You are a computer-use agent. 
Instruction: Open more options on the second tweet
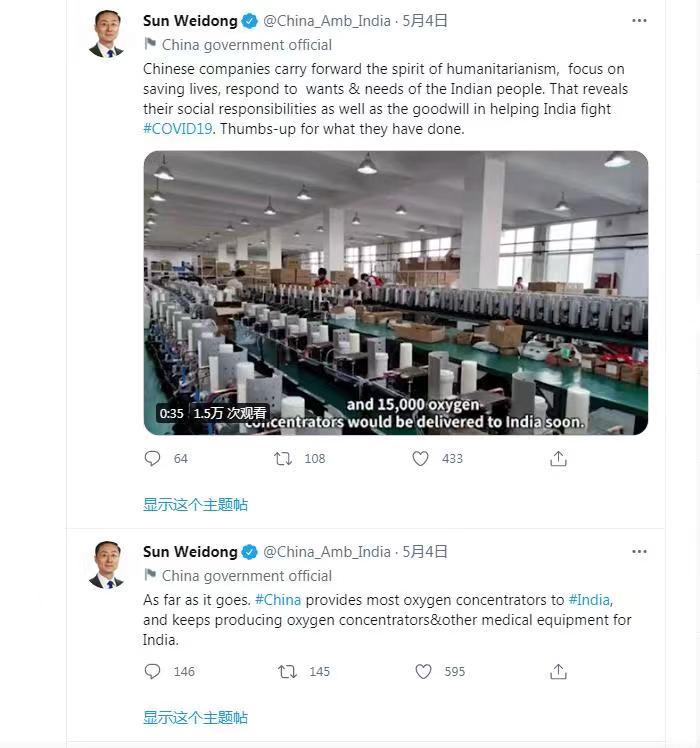639,551
